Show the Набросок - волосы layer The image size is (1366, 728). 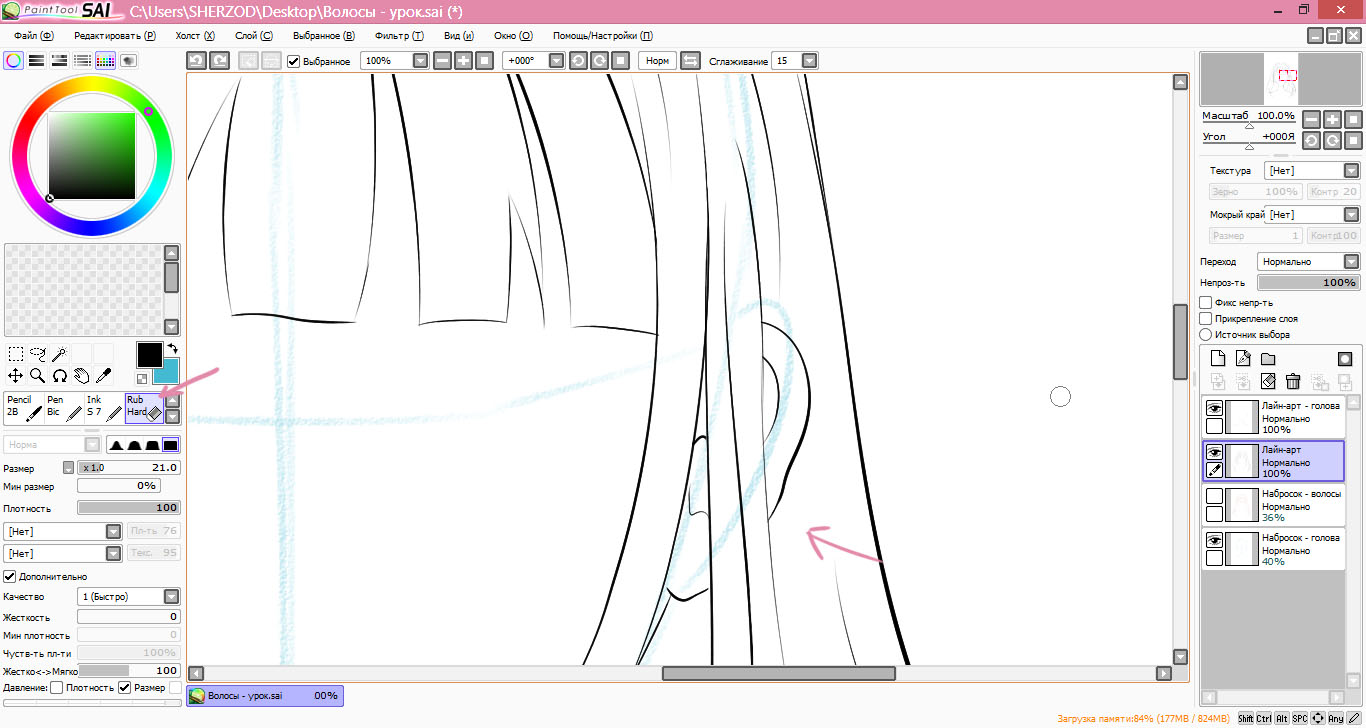pyautogui.click(x=1214, y=496)
